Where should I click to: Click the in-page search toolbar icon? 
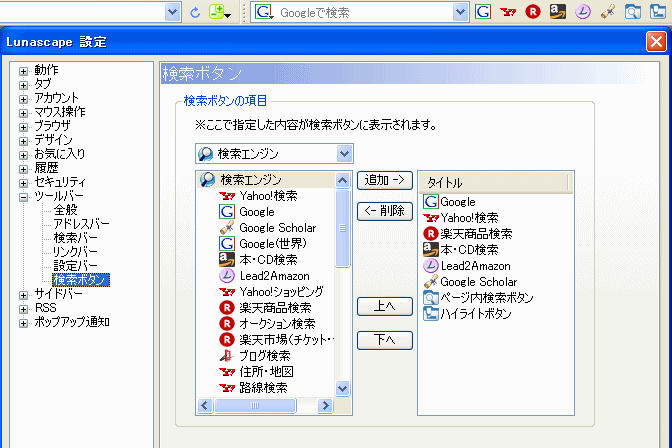[x=633, y=12]
